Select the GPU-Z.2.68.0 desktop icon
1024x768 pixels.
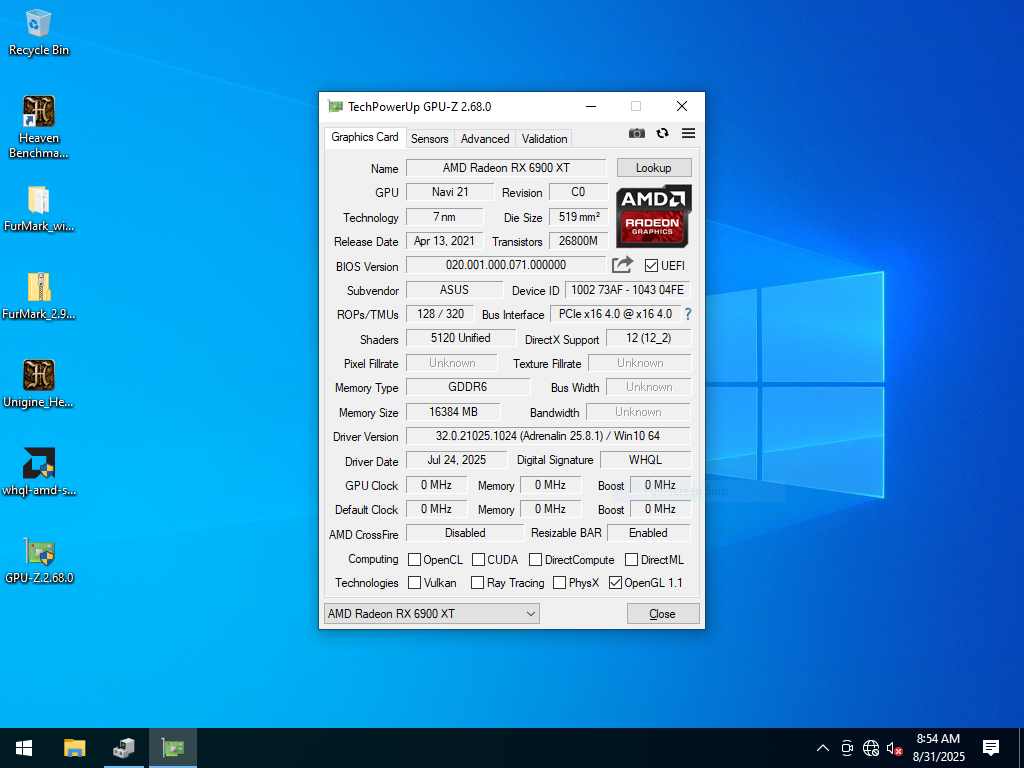coord(39,560)
